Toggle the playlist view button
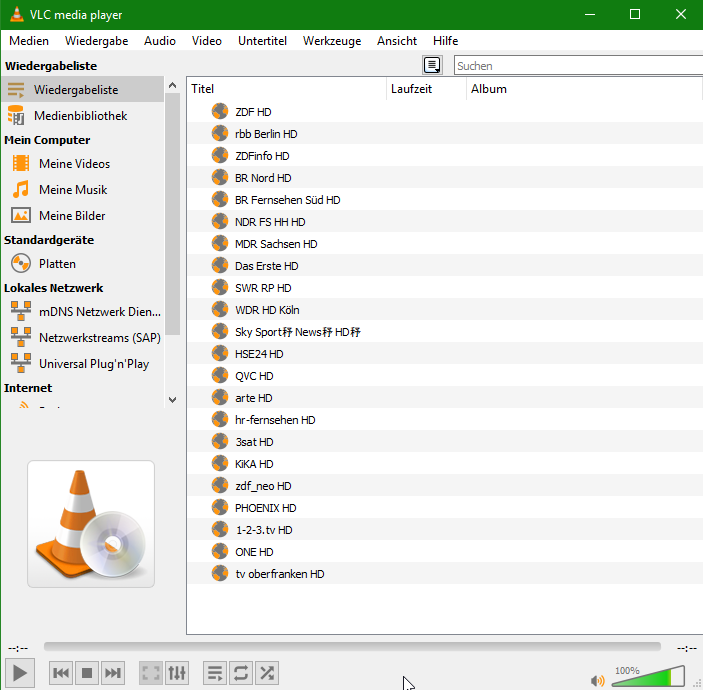The height and width of the screenshot is (690, 703). (215, 673)
